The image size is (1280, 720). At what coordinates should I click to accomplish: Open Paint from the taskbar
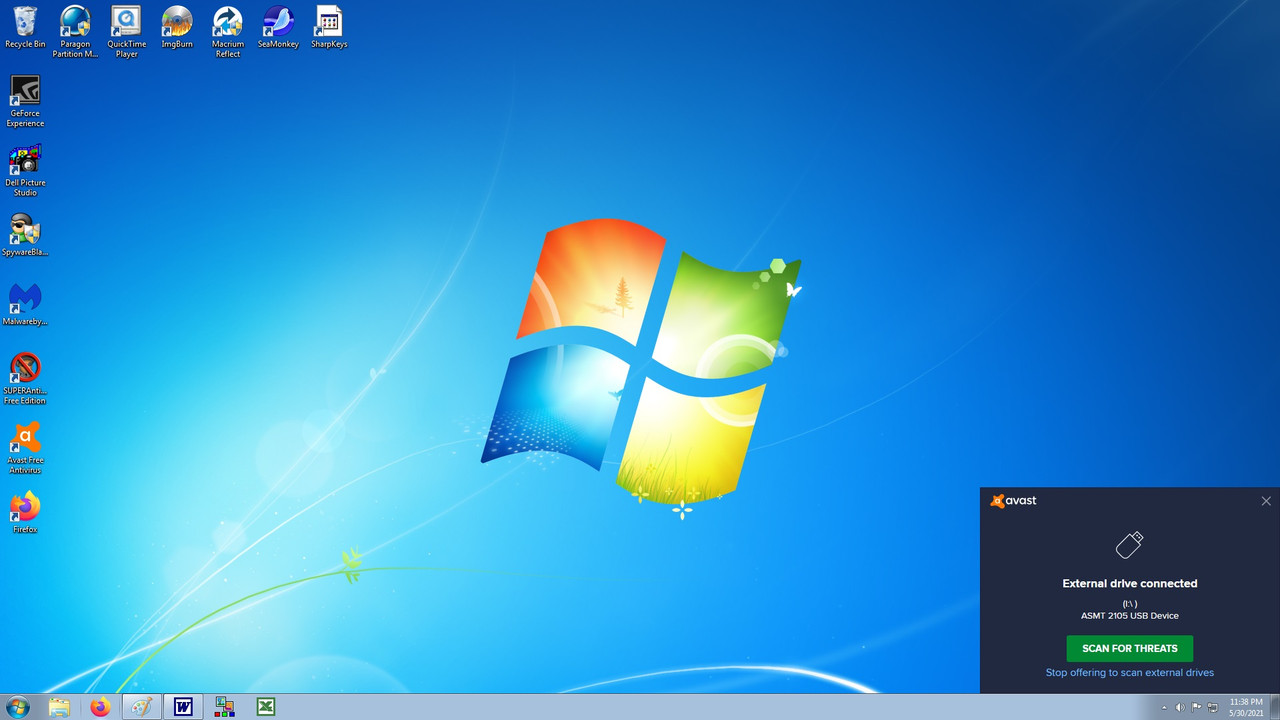pos(141,707)
